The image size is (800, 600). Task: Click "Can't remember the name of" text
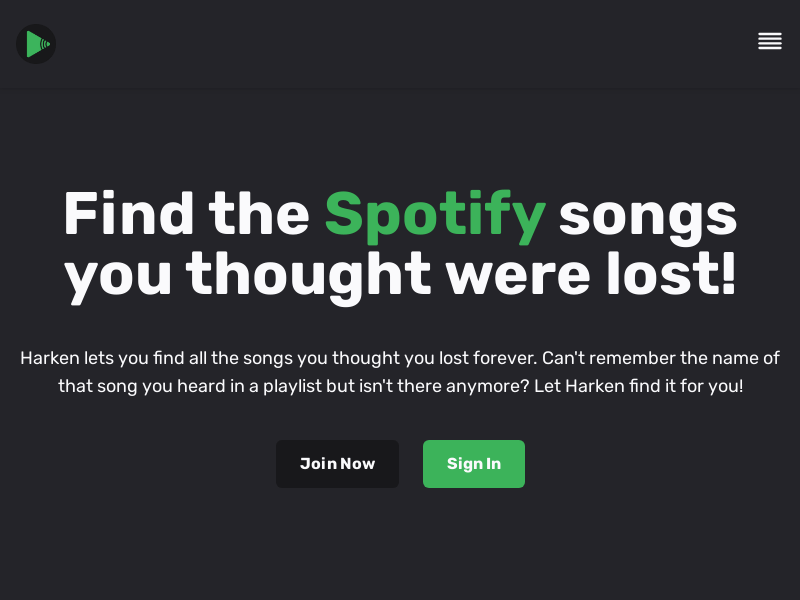[660, 358]
